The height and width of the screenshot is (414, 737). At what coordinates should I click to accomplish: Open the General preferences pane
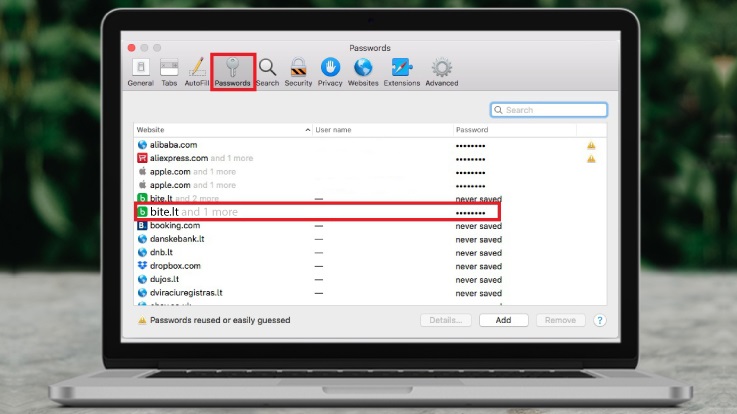tap(140, 71)
